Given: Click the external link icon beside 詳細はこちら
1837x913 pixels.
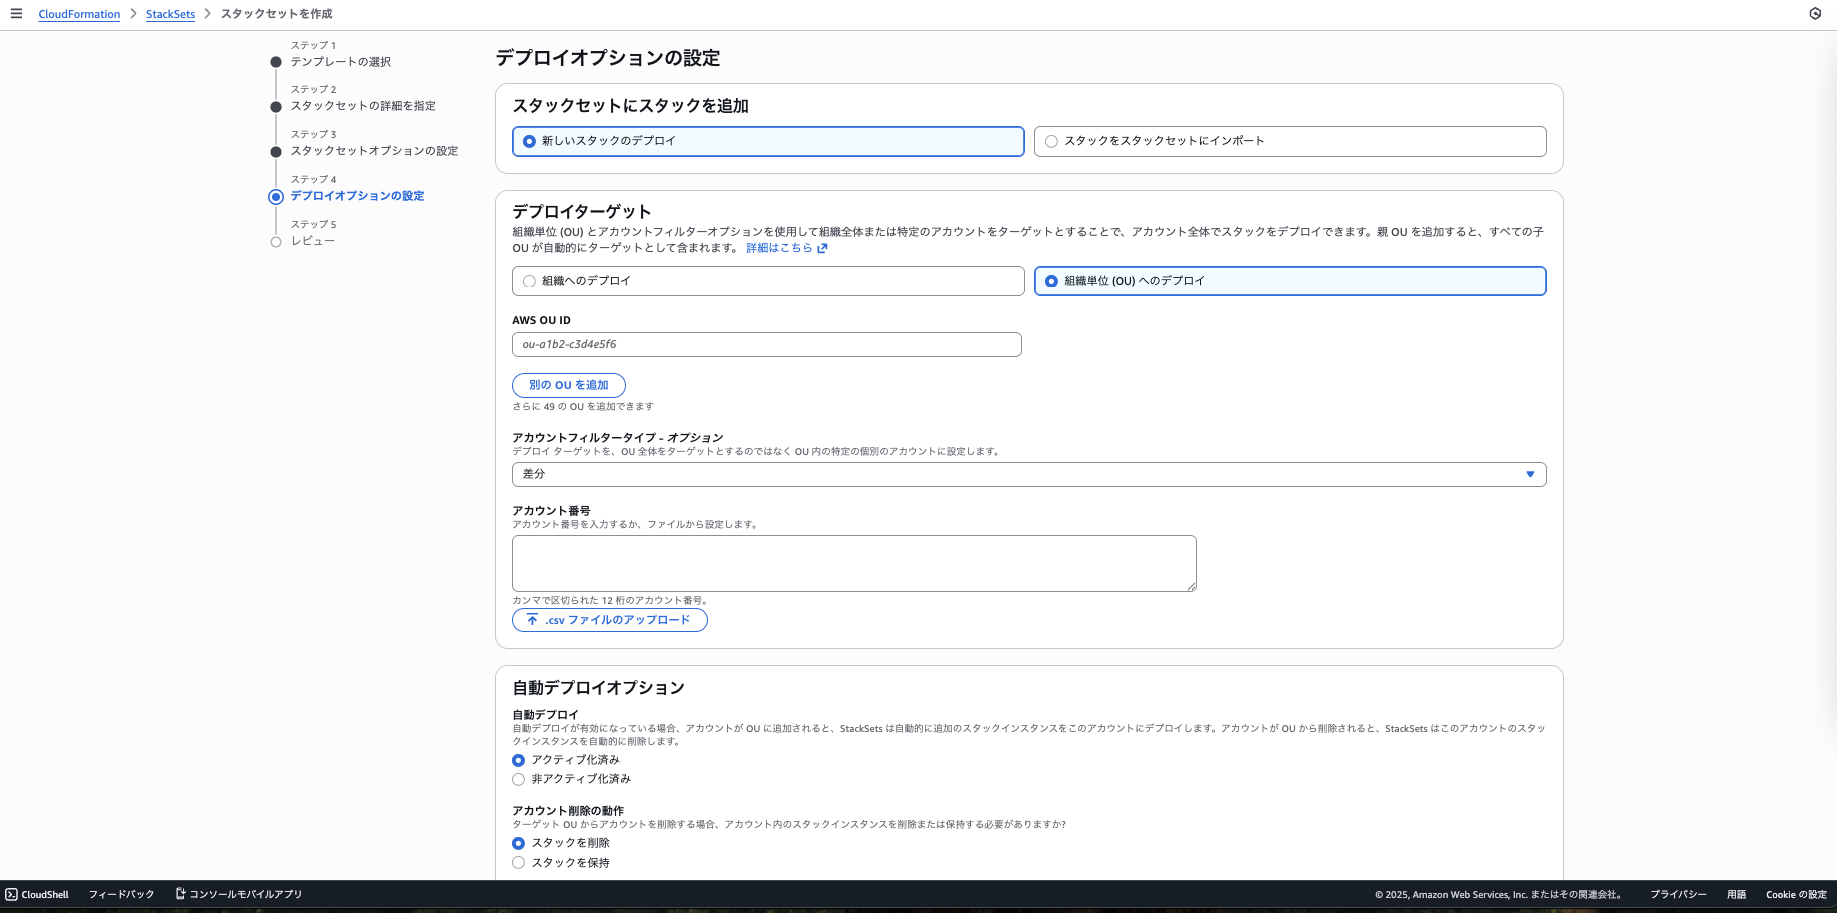Looking at the screenshot, I should point(822,248).
